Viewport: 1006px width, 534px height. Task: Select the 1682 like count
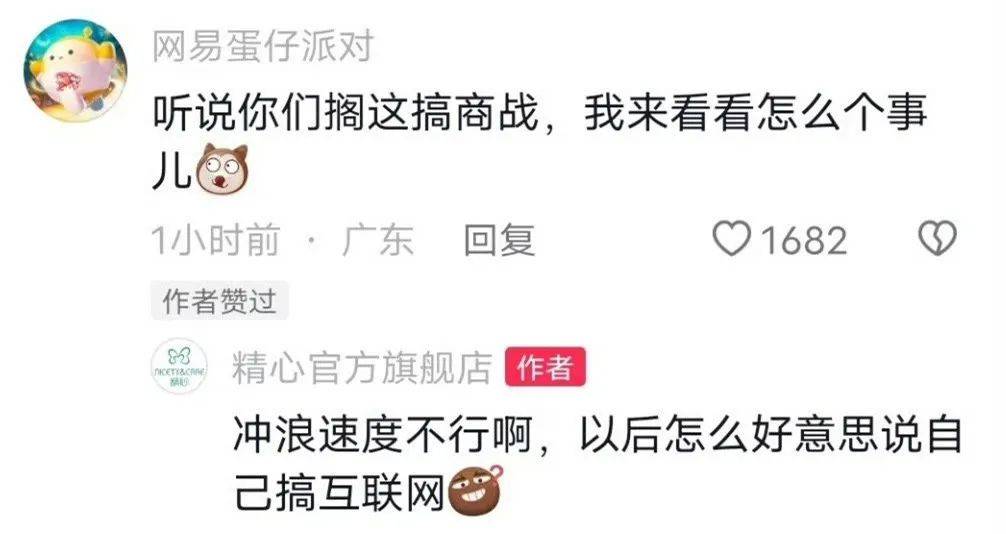pos(804,241)
